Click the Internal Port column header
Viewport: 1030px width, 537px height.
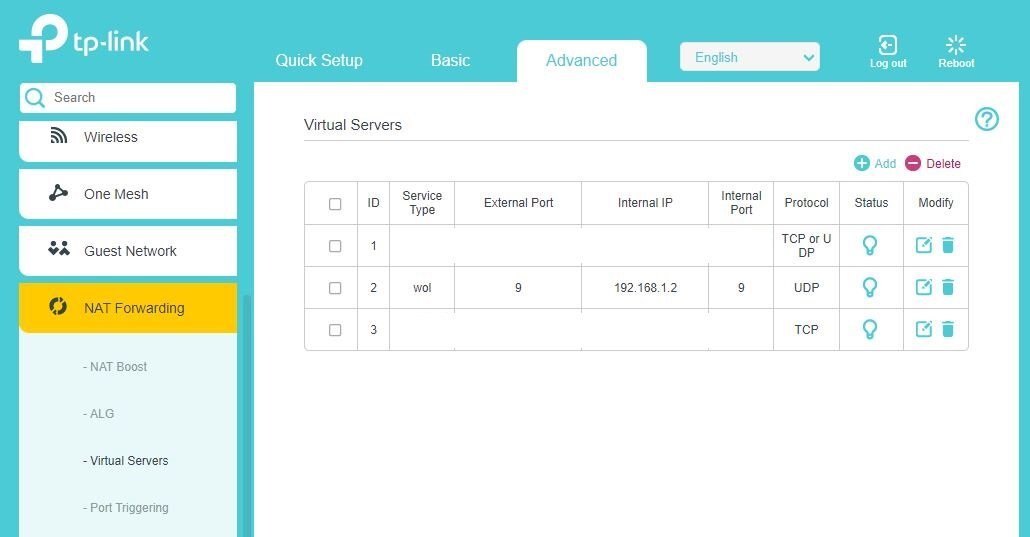point(741,203)
